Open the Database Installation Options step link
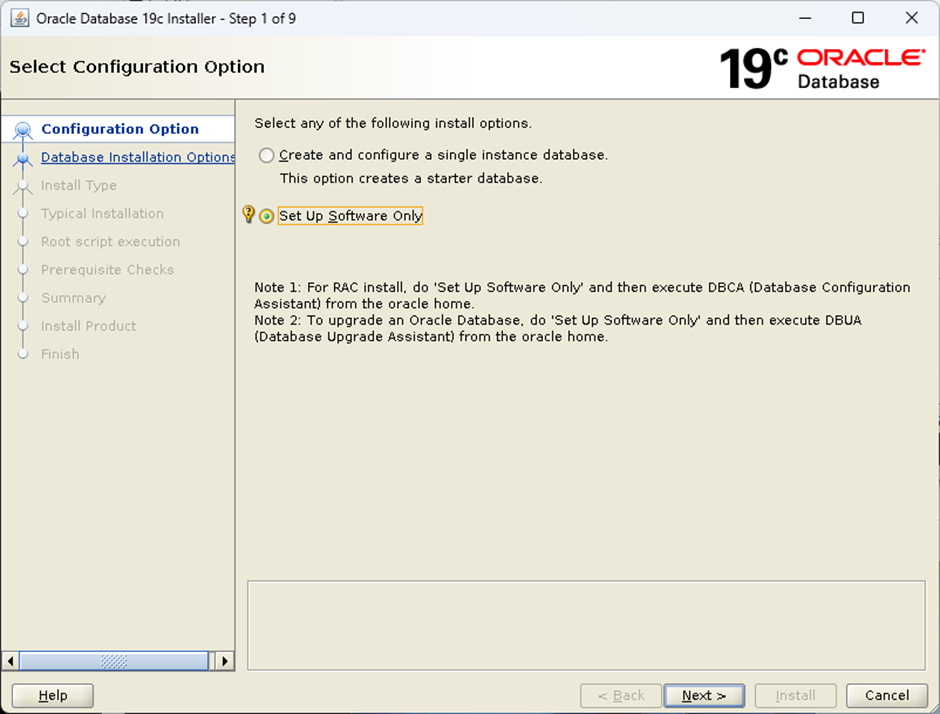Image resolution: width=940 pixels, height=714 pixels. pyautogui.click(x=138, y=157)
